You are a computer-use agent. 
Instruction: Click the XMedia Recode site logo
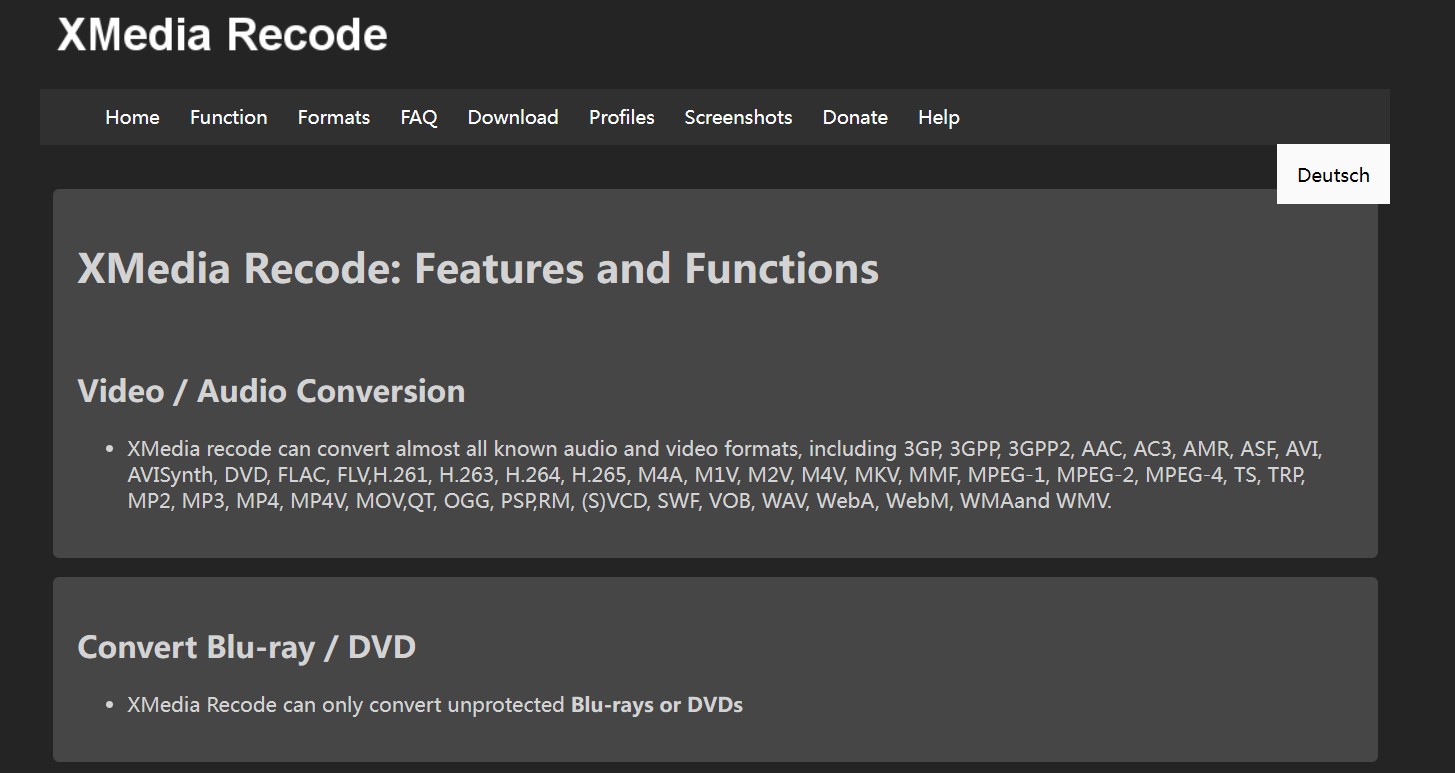coord(222,35)
